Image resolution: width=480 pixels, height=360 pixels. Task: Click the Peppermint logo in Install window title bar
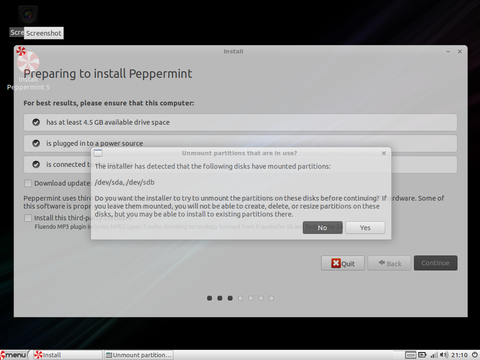[x=21, y=51]
